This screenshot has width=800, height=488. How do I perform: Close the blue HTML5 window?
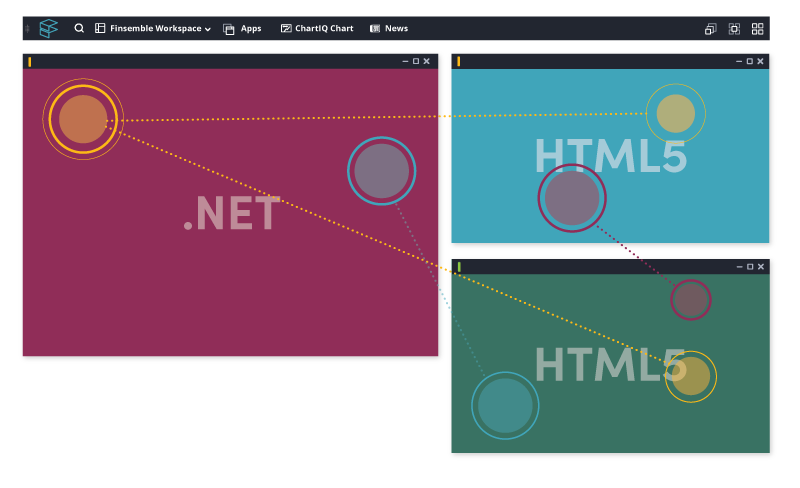(x=760, y=61)
